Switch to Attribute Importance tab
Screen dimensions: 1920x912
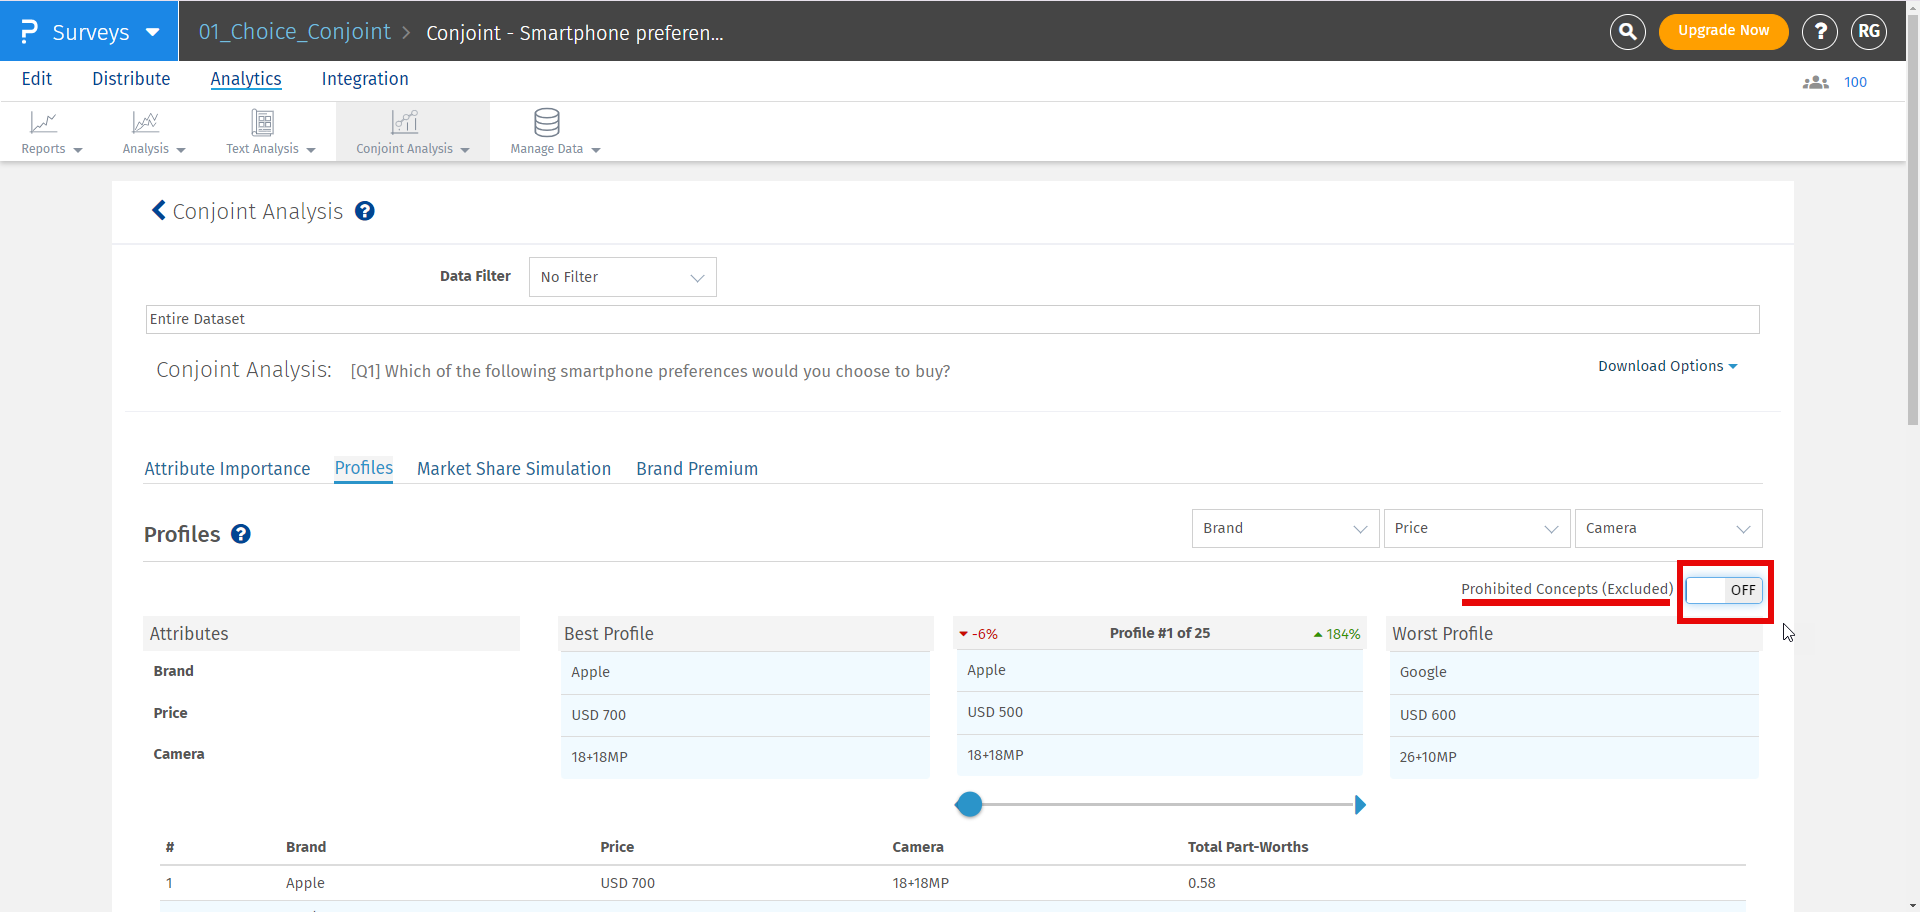(227, 469)
